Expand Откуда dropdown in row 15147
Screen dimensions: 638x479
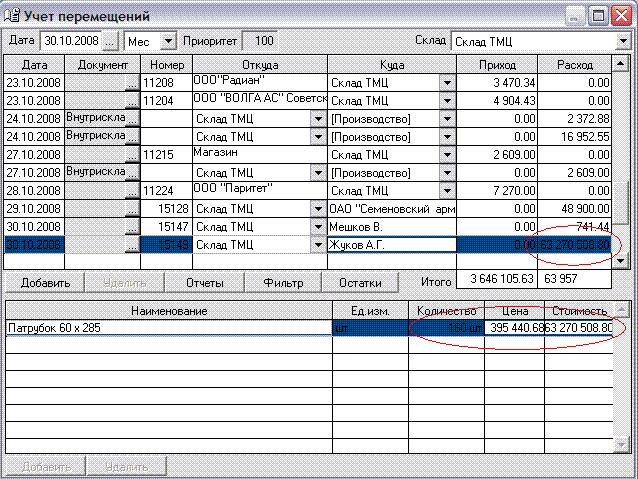(318, 227)
